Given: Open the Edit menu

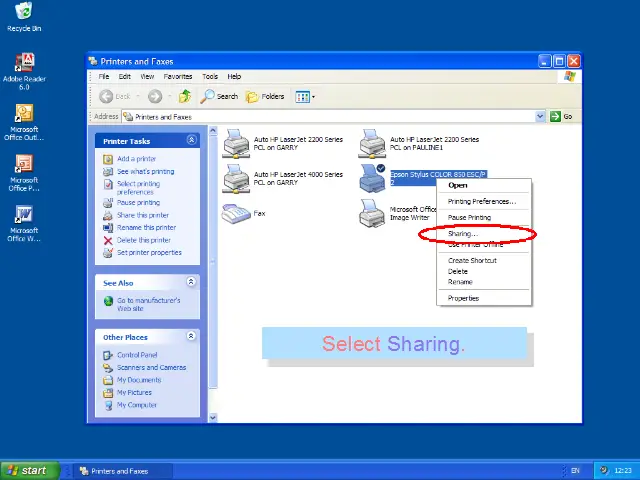Looking at the screenshot, I should 124,76.
